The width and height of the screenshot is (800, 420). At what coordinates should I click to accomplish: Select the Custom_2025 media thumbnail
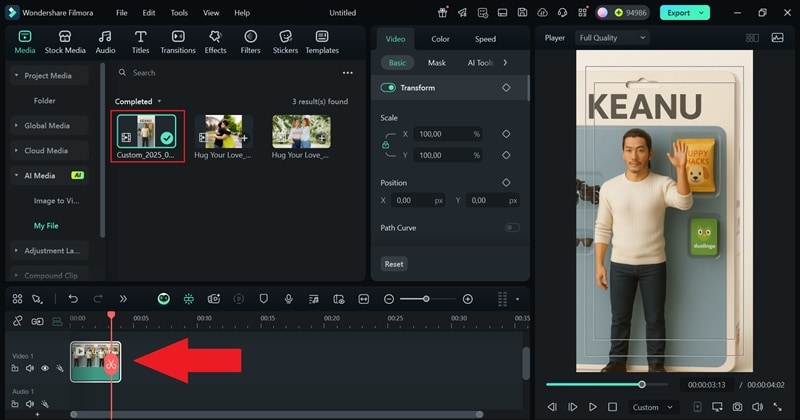(146, 131)
